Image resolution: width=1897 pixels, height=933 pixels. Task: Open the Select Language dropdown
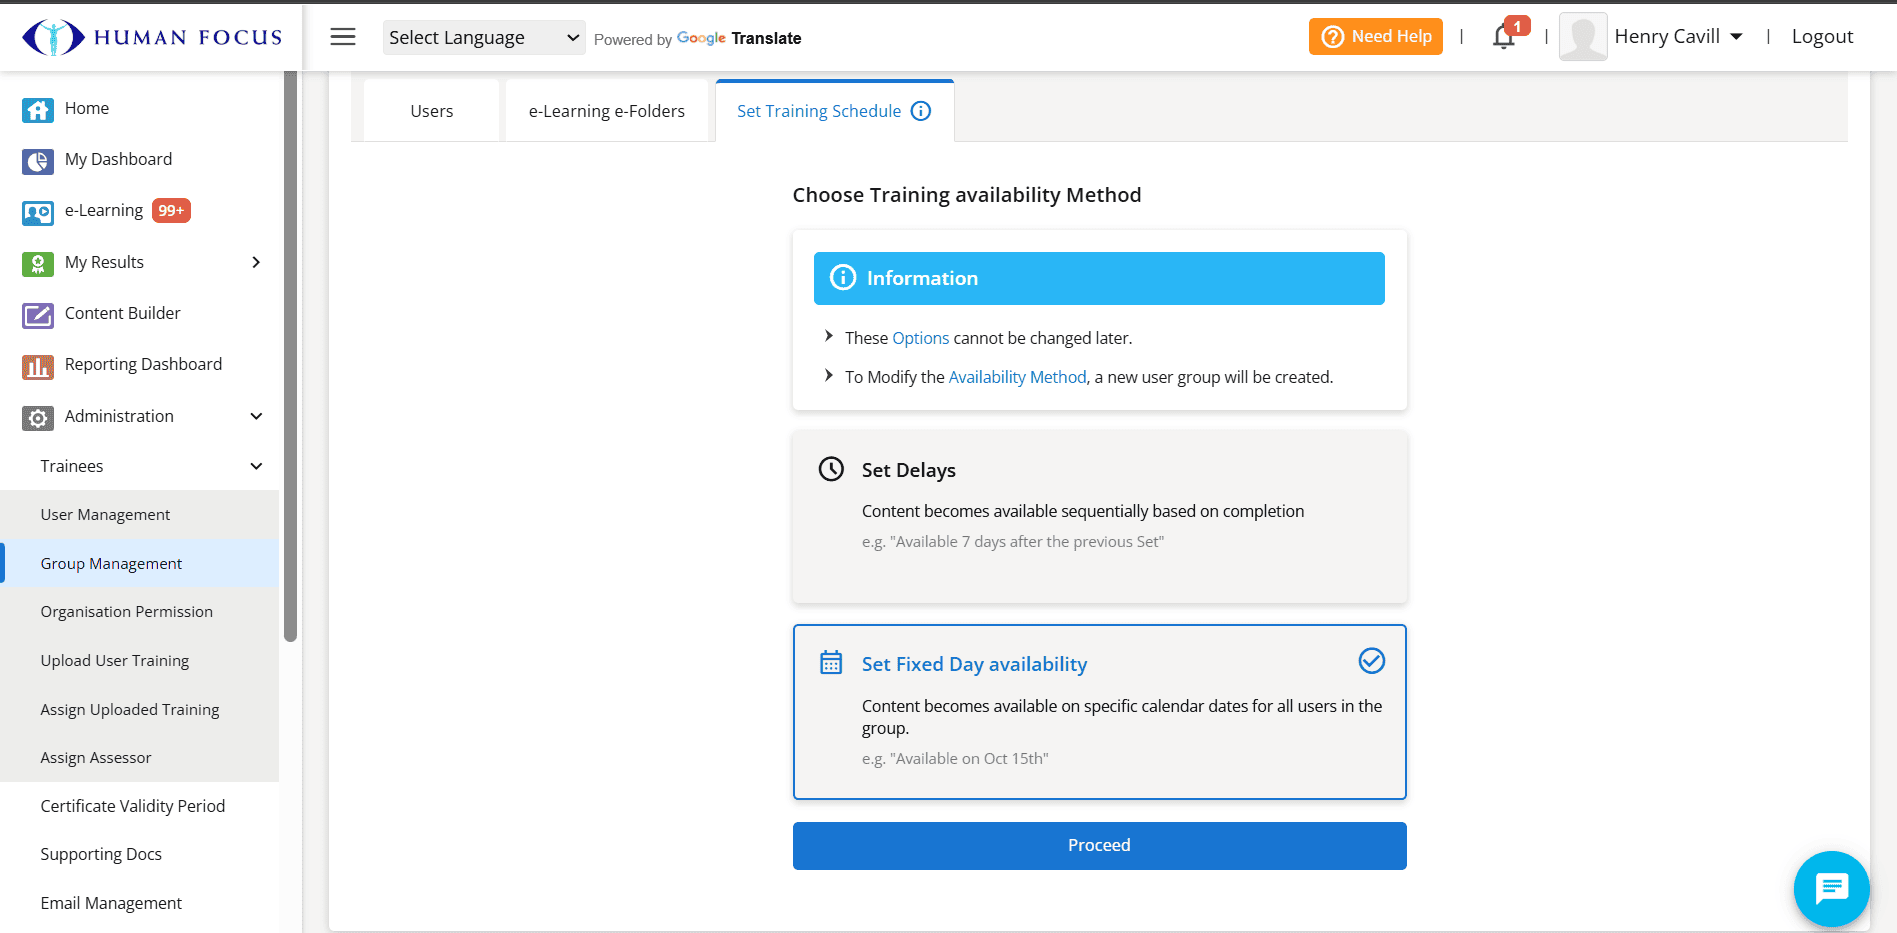coord(483,37)
